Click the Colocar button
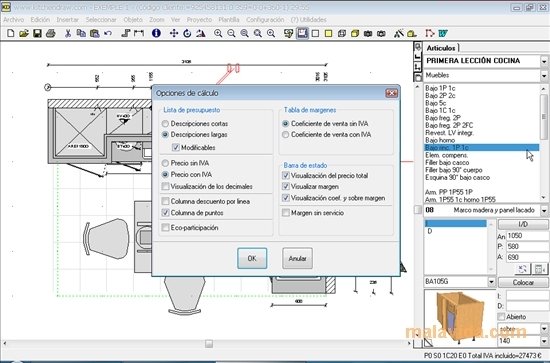The image size is (550, 363). click(523, 282)
